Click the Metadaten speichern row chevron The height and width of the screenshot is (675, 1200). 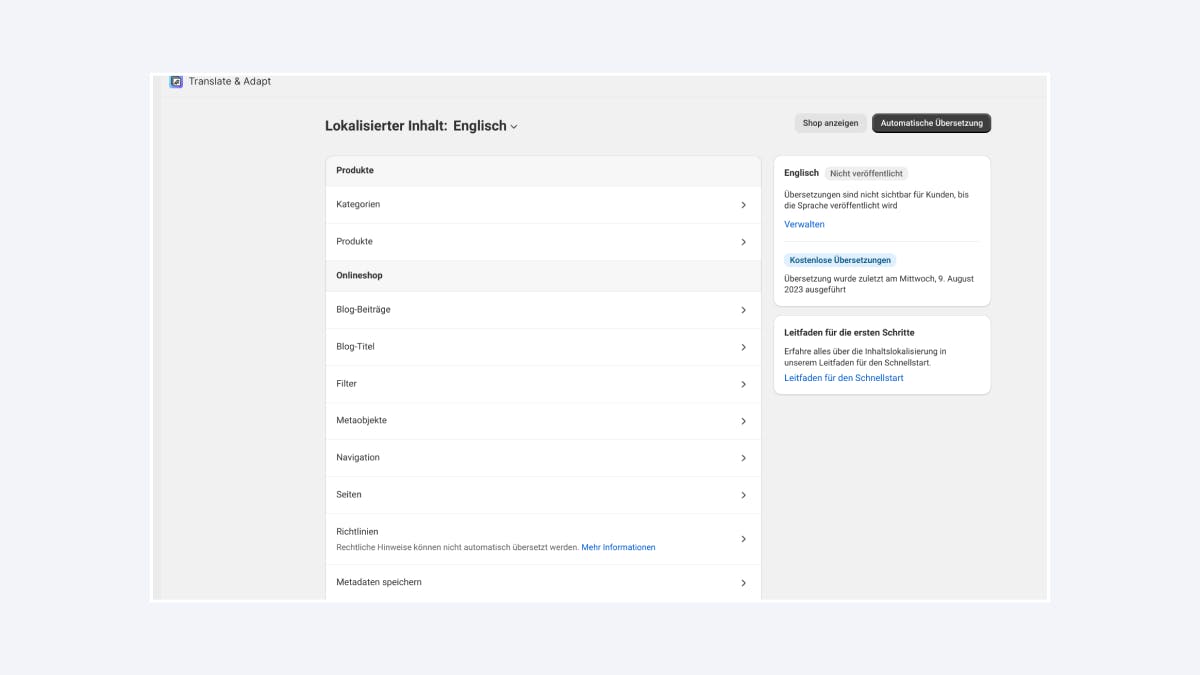pos(743,583)
